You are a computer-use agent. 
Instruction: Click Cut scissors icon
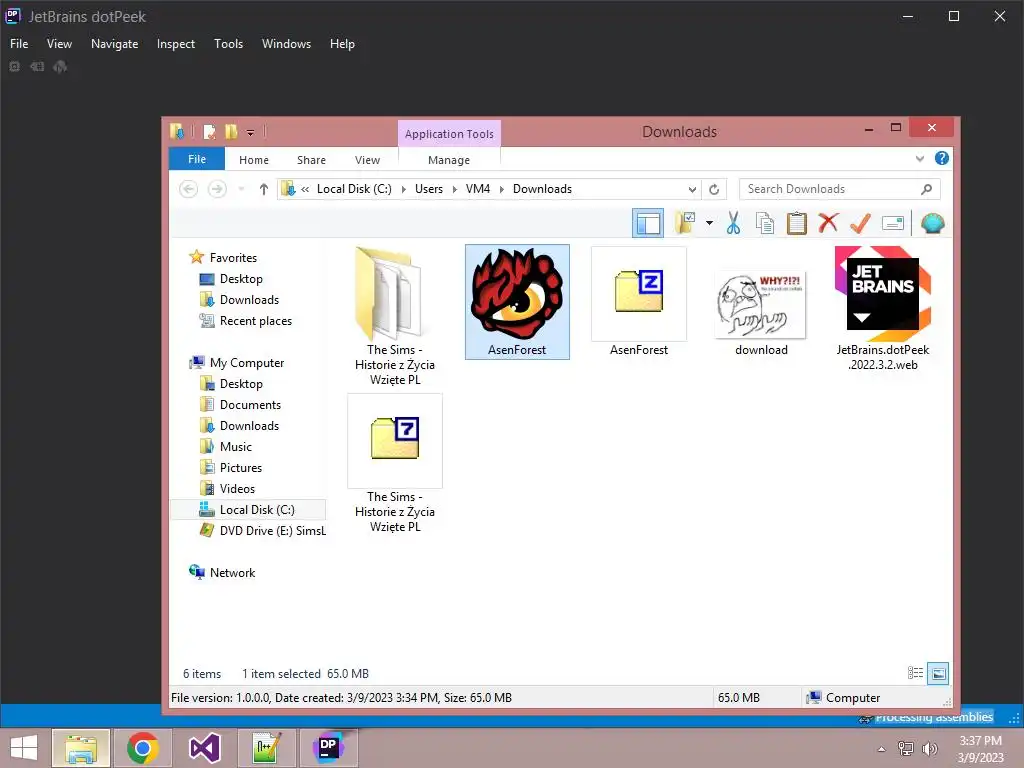733,223
